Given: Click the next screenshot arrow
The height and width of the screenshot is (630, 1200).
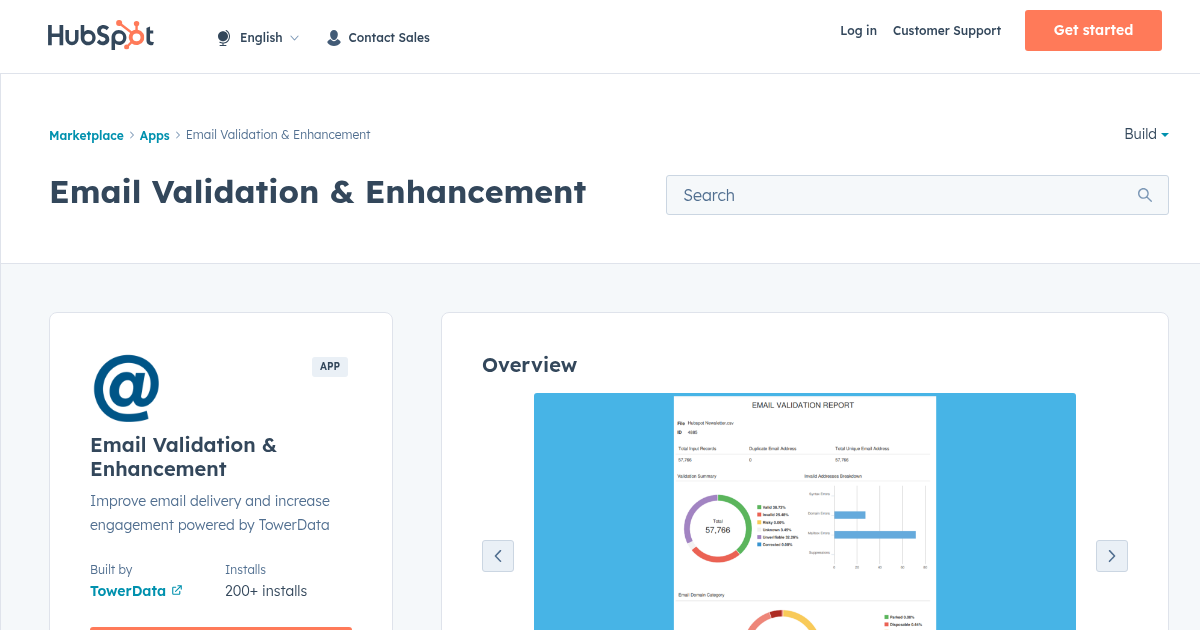Looking at the screenshot, I should [x=1111, y=556].
